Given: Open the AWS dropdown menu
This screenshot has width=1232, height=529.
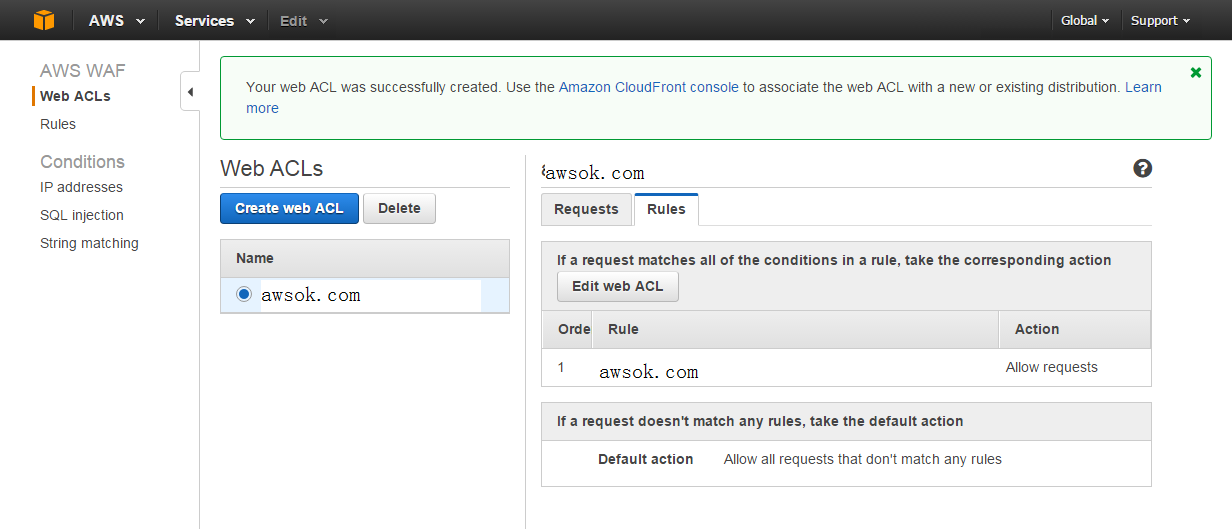Looking at the screenshot, I should click(116, 20).
